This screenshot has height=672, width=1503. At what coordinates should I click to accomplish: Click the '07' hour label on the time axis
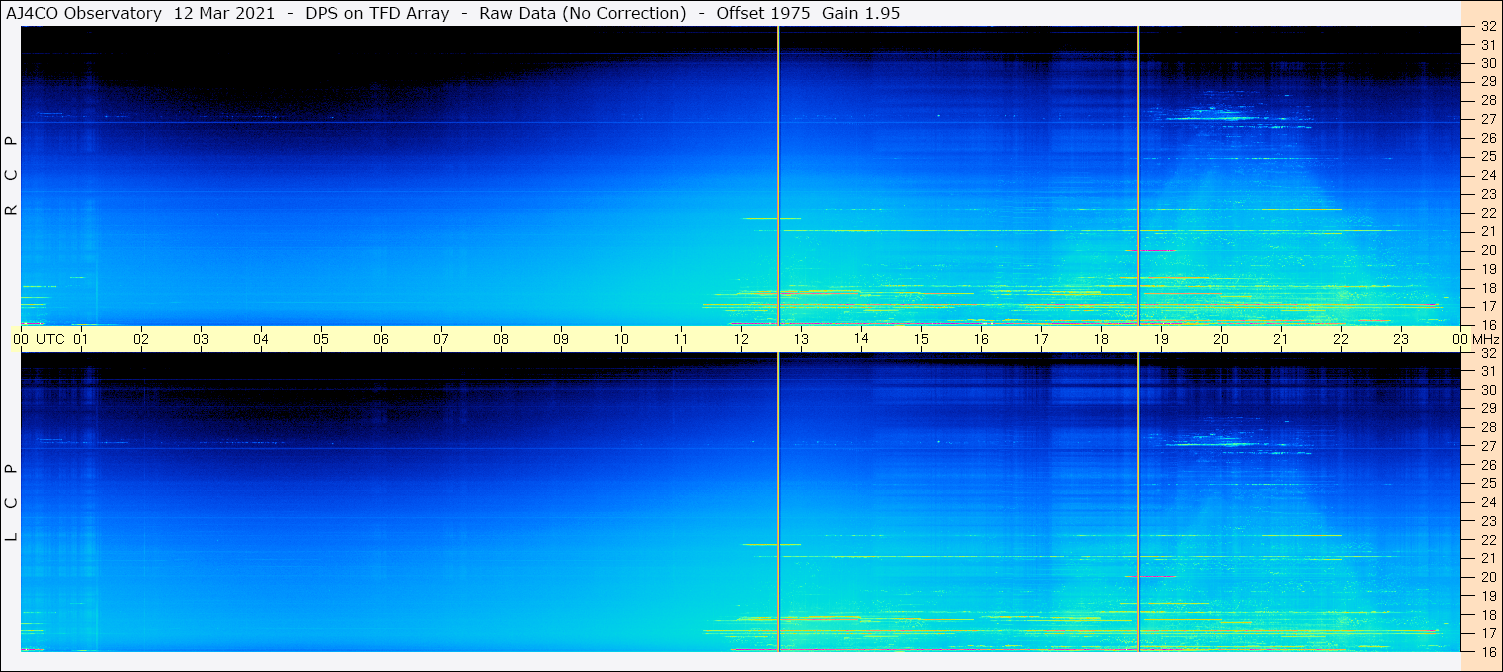[x=441, y=339]
